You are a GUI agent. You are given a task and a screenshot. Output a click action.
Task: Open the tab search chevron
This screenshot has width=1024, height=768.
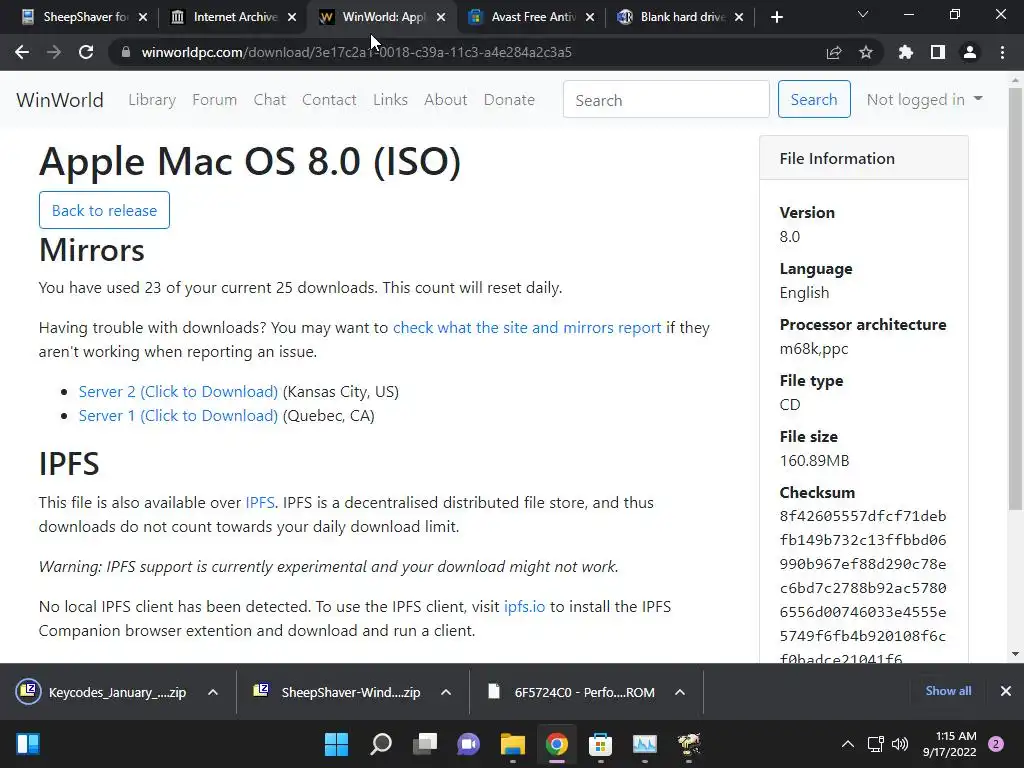pos(863,14)
